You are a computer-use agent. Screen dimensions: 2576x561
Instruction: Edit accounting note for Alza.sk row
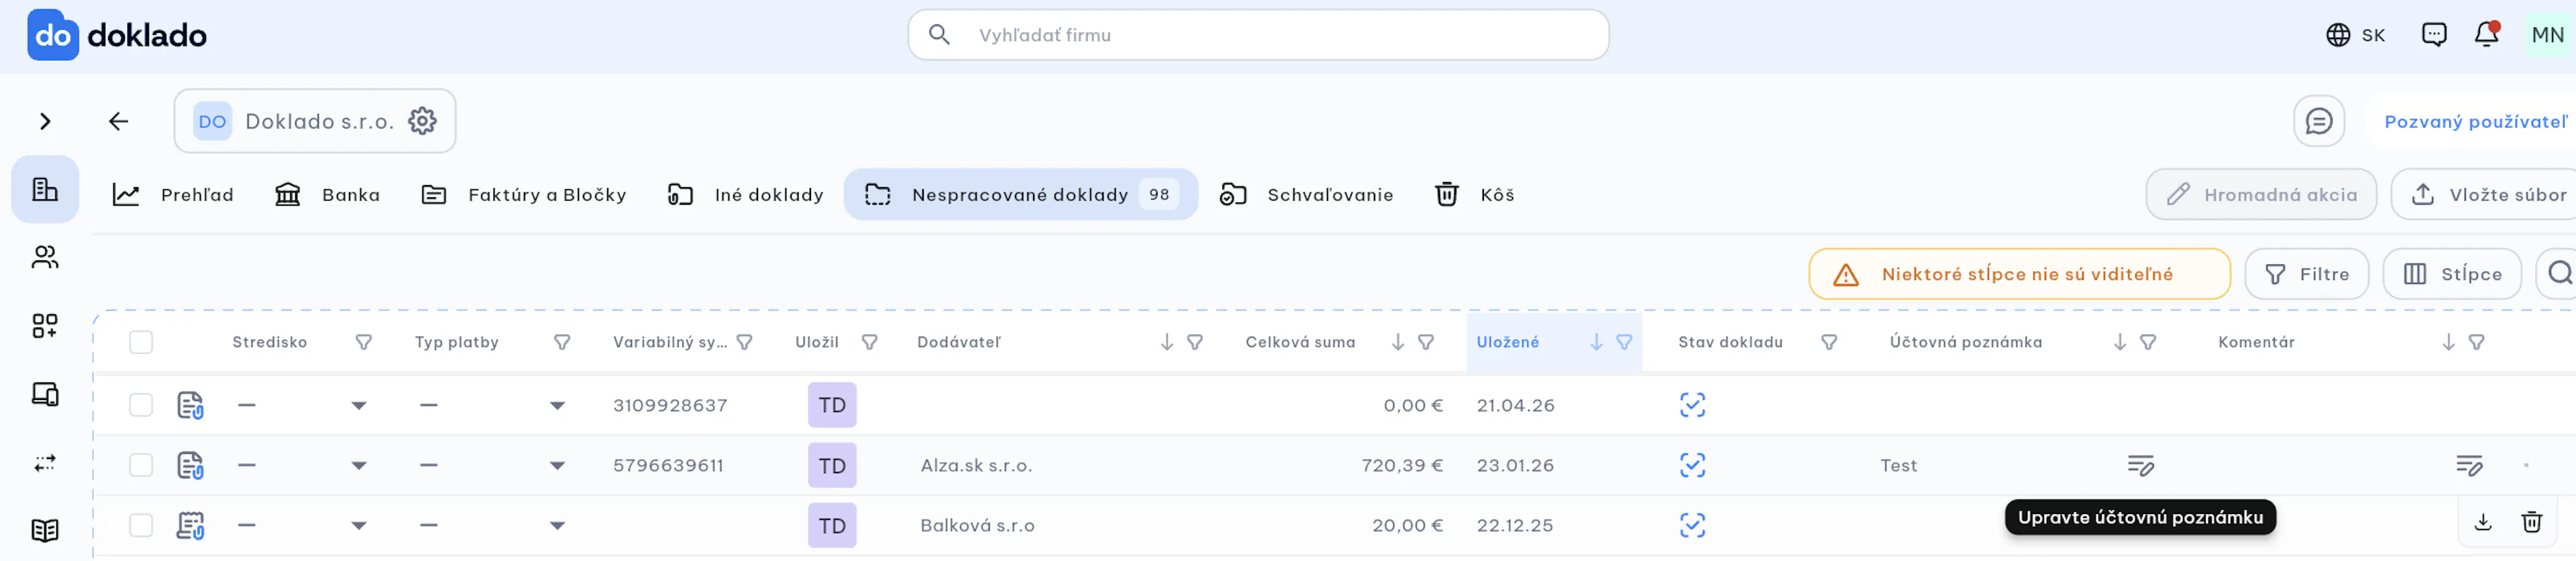tap(2140, 465)
